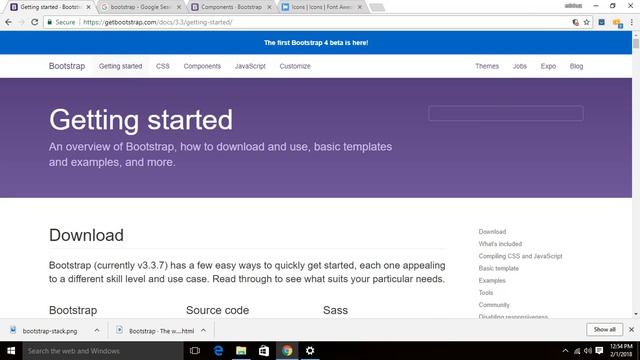The height and width of the screenshot is (360, 640).
Task: Close the bootstrap Google Search tab
Action: pyautogui.click(x=179, y=7)
